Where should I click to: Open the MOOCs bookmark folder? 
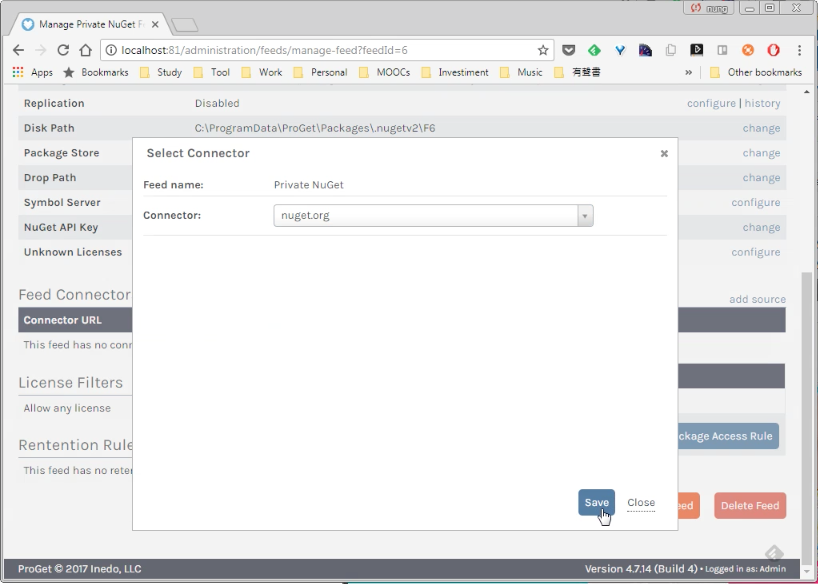pos(384,72)
